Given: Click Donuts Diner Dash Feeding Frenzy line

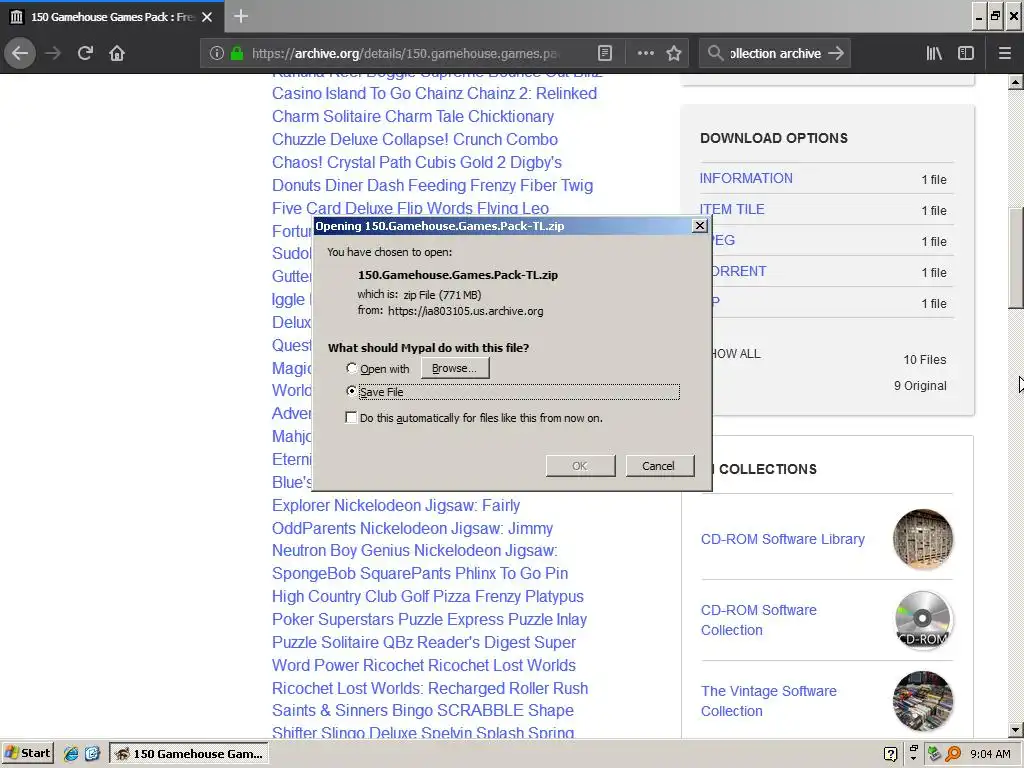Looking at the screenshot, I should click(x=432, y=185).
